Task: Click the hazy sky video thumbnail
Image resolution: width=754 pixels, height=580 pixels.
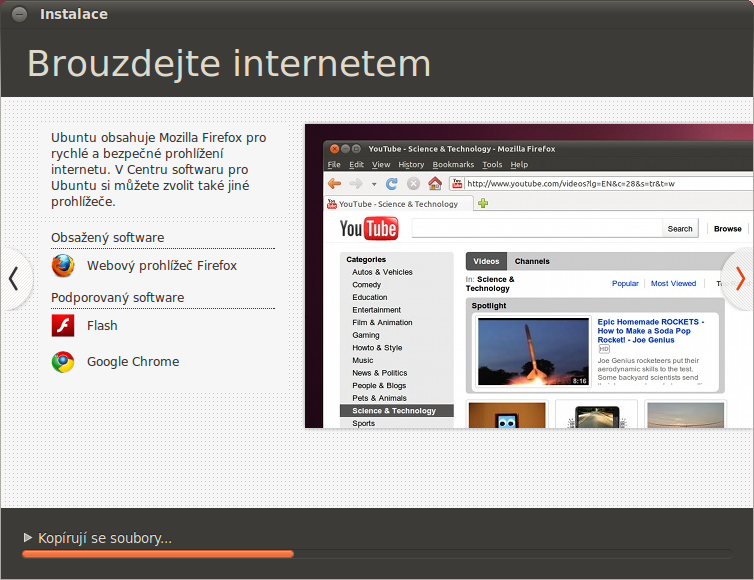Action: (685, 415)
